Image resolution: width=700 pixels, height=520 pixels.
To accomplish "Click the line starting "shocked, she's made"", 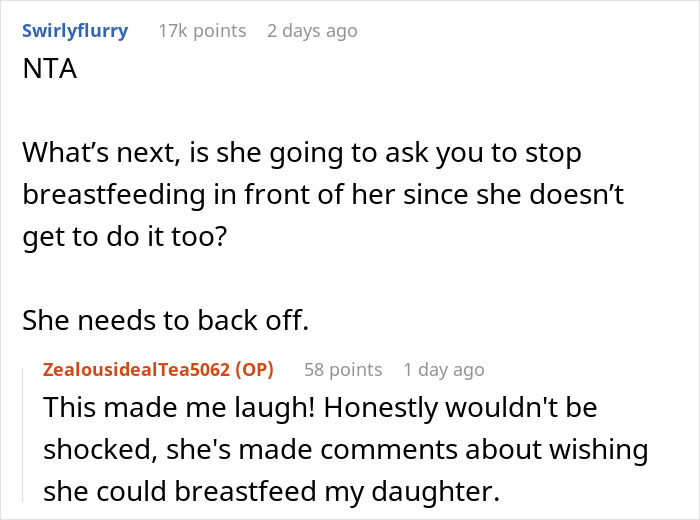I will point(345,450).
